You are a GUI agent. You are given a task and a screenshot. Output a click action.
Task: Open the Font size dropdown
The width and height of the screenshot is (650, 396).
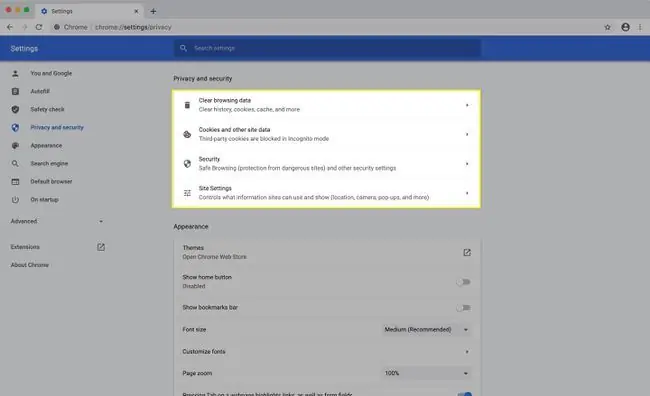pos(426,330)
